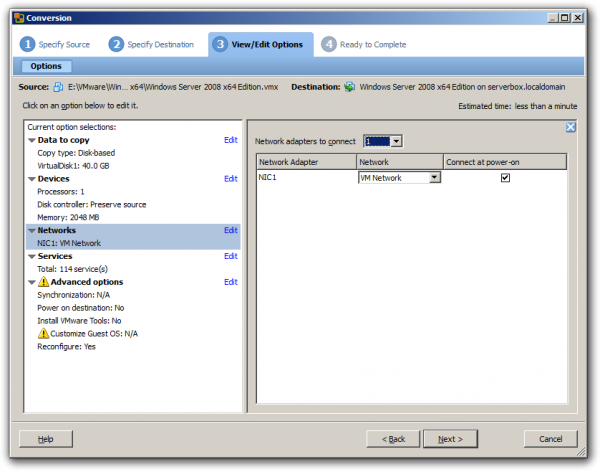The height and width of the screenshot is (472, 600).
Task: Toggle Connect at power-on for NIC1
Action: 505,178
